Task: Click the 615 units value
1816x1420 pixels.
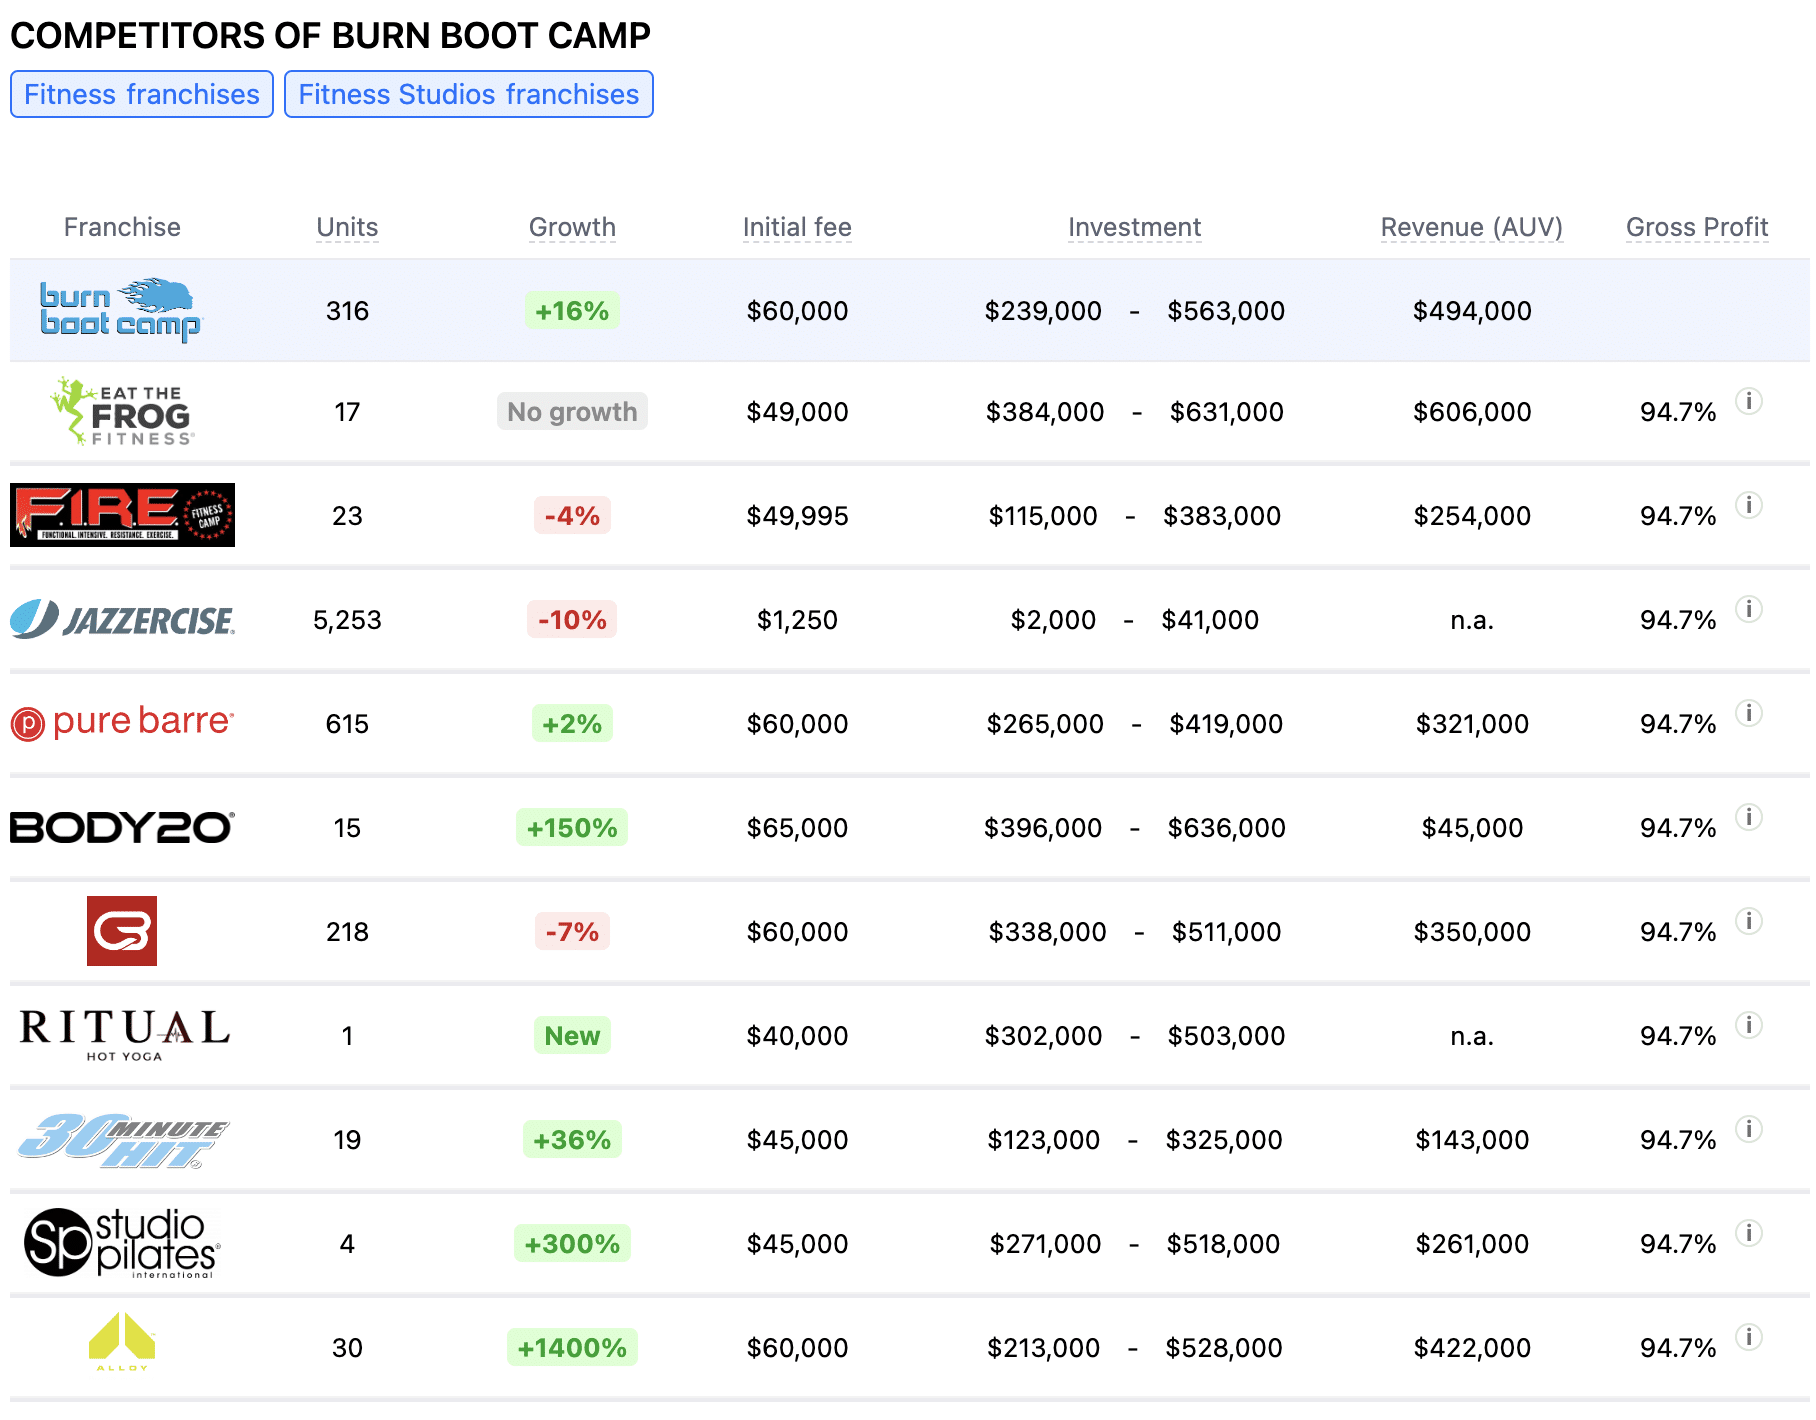Action: coord(347,724)
